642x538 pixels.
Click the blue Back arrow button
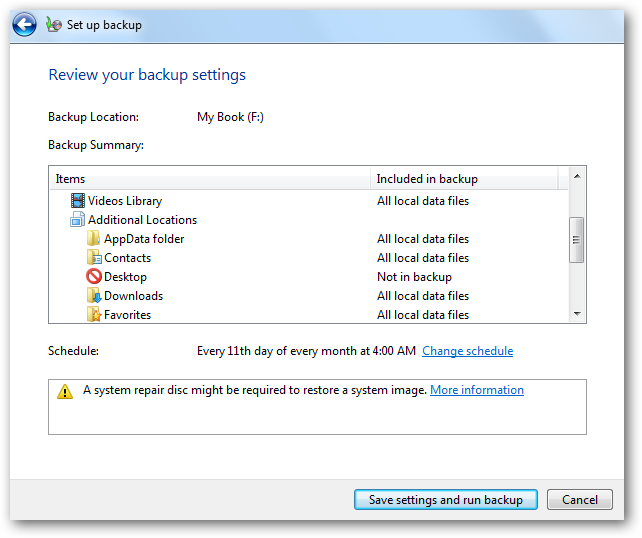[25, 25]
